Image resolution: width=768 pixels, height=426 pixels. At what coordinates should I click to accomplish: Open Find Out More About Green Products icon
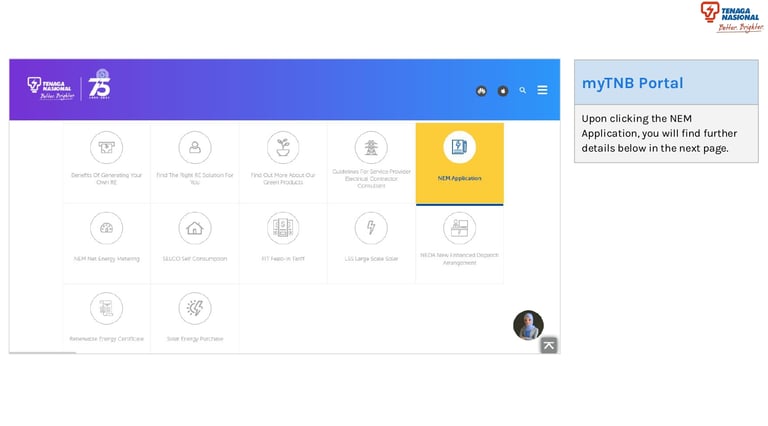(x=283, y=147)
